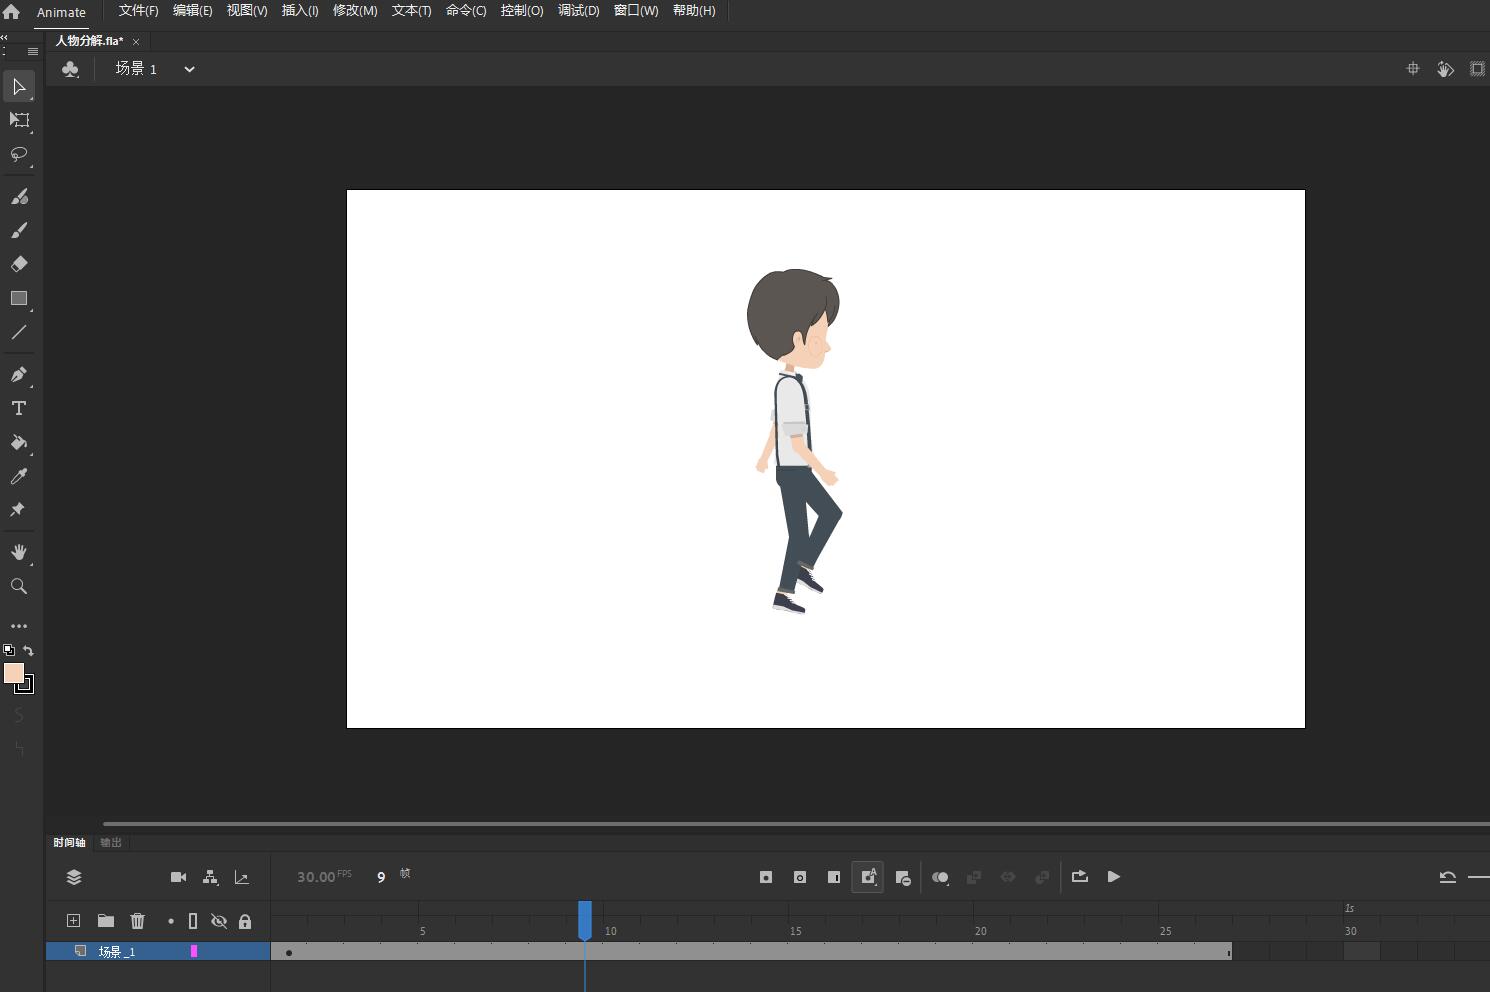Open the 帮助(H) menu
This screenshot has height=992, width=1490.
point(694,11)
